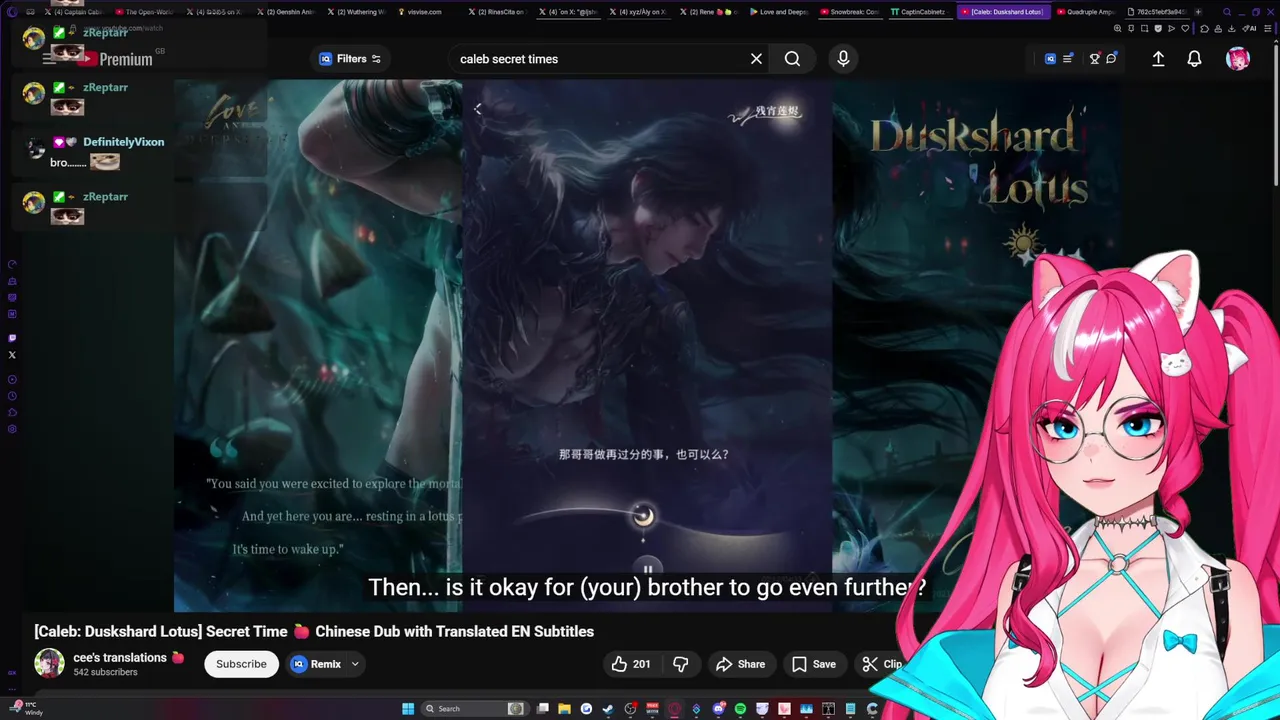Switch to the Snowbreak YouTube tab
This screenshot has height=720, width=1280.
point(850,12)
